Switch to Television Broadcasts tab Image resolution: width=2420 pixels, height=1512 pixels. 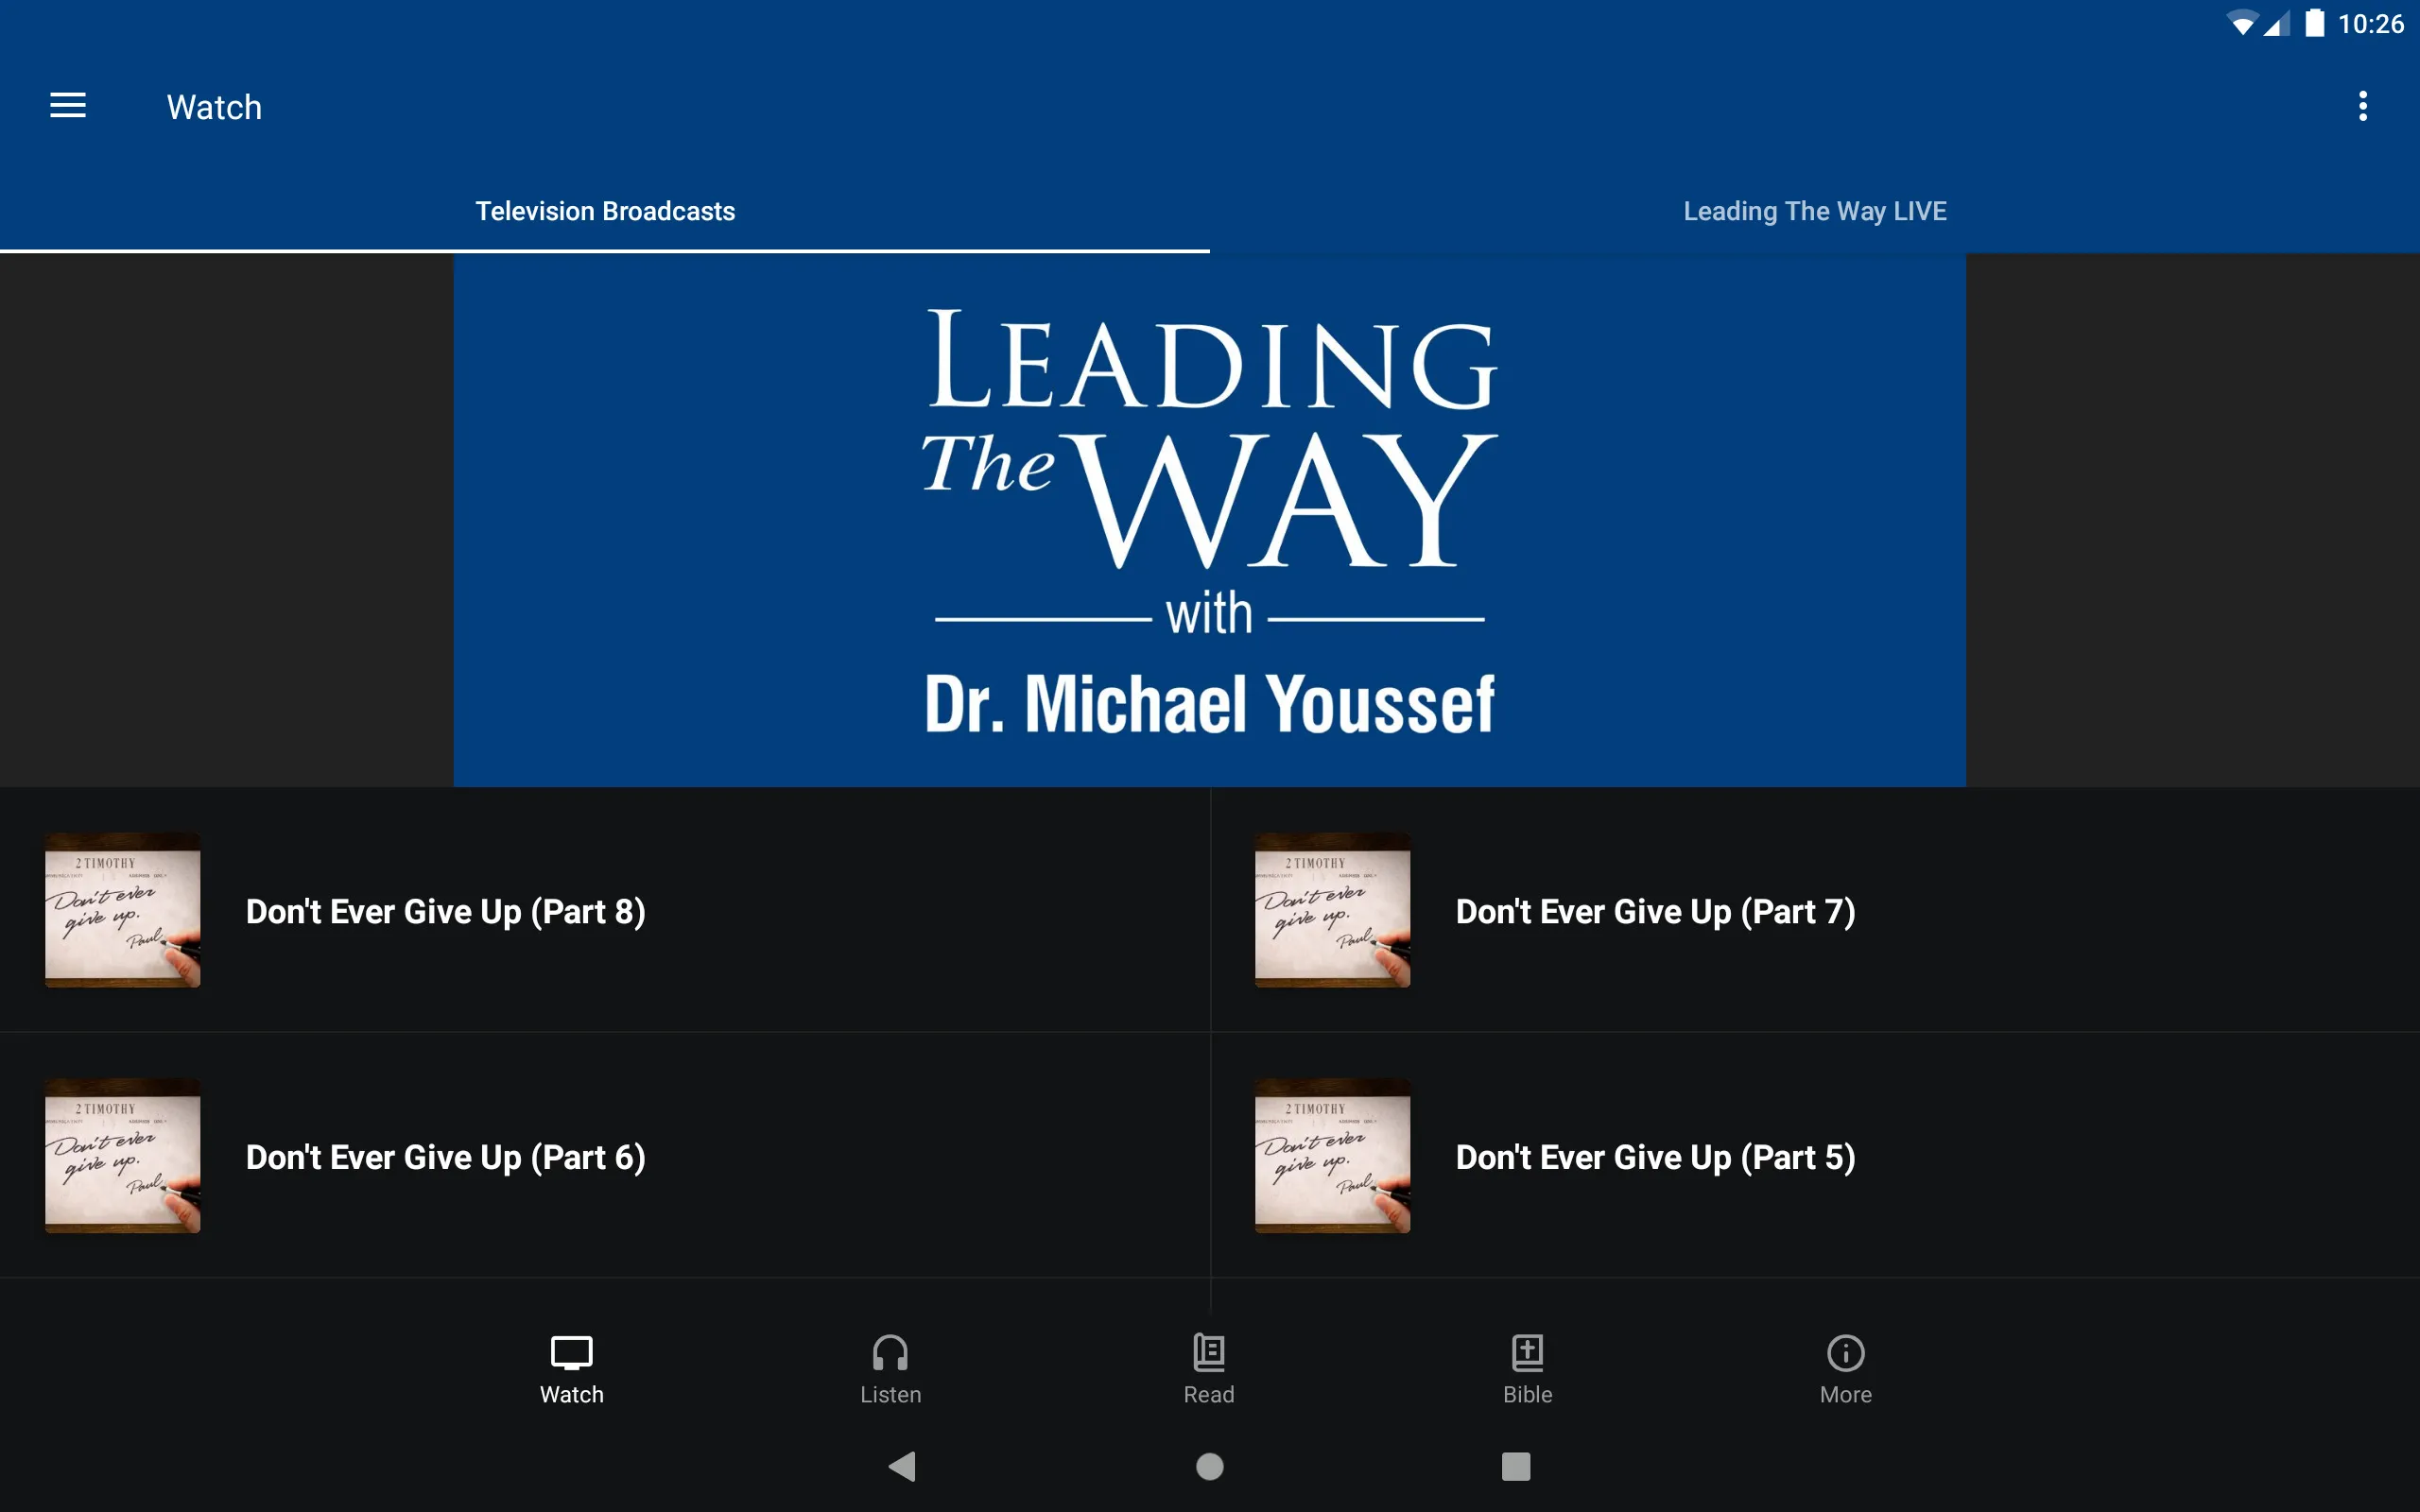tap(605, 209)
